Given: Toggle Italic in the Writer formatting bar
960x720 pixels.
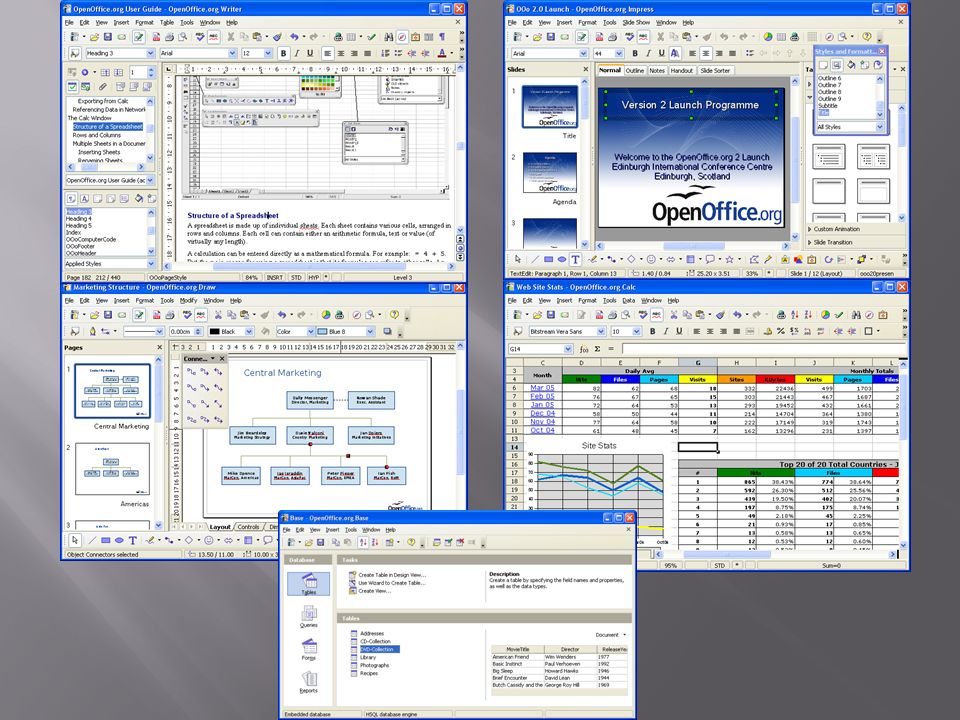Looking at the screenshot, I should click(297, 53).
